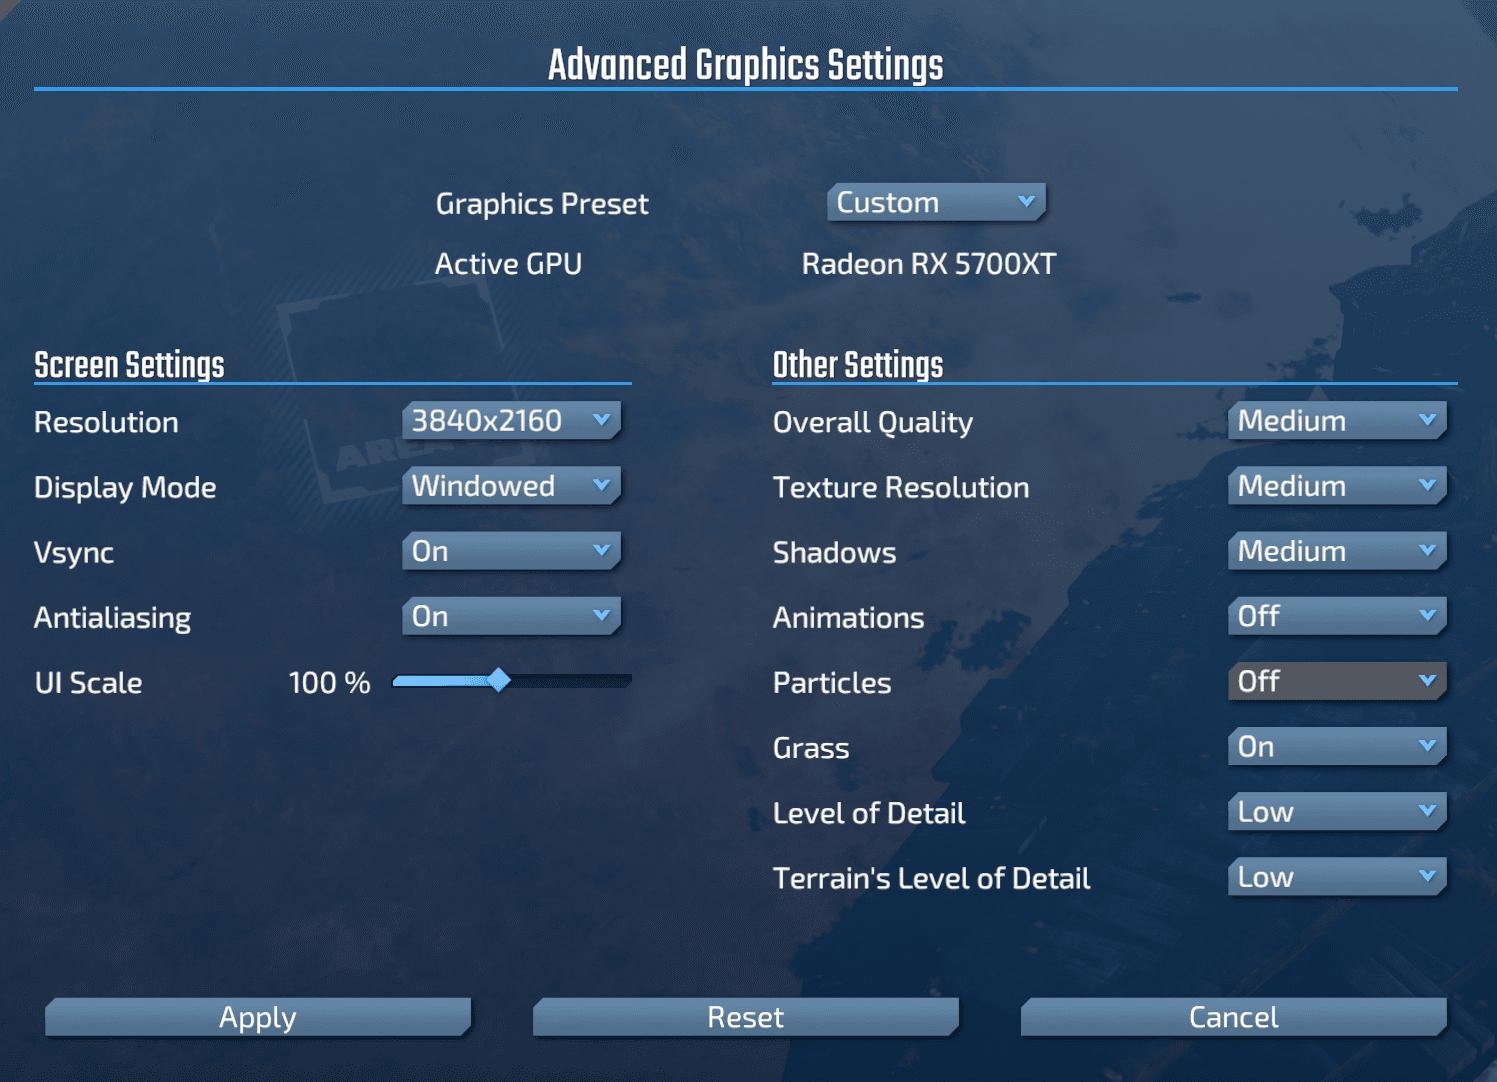
Task: Click the Resolution label
Action: (x=106, y=422)
